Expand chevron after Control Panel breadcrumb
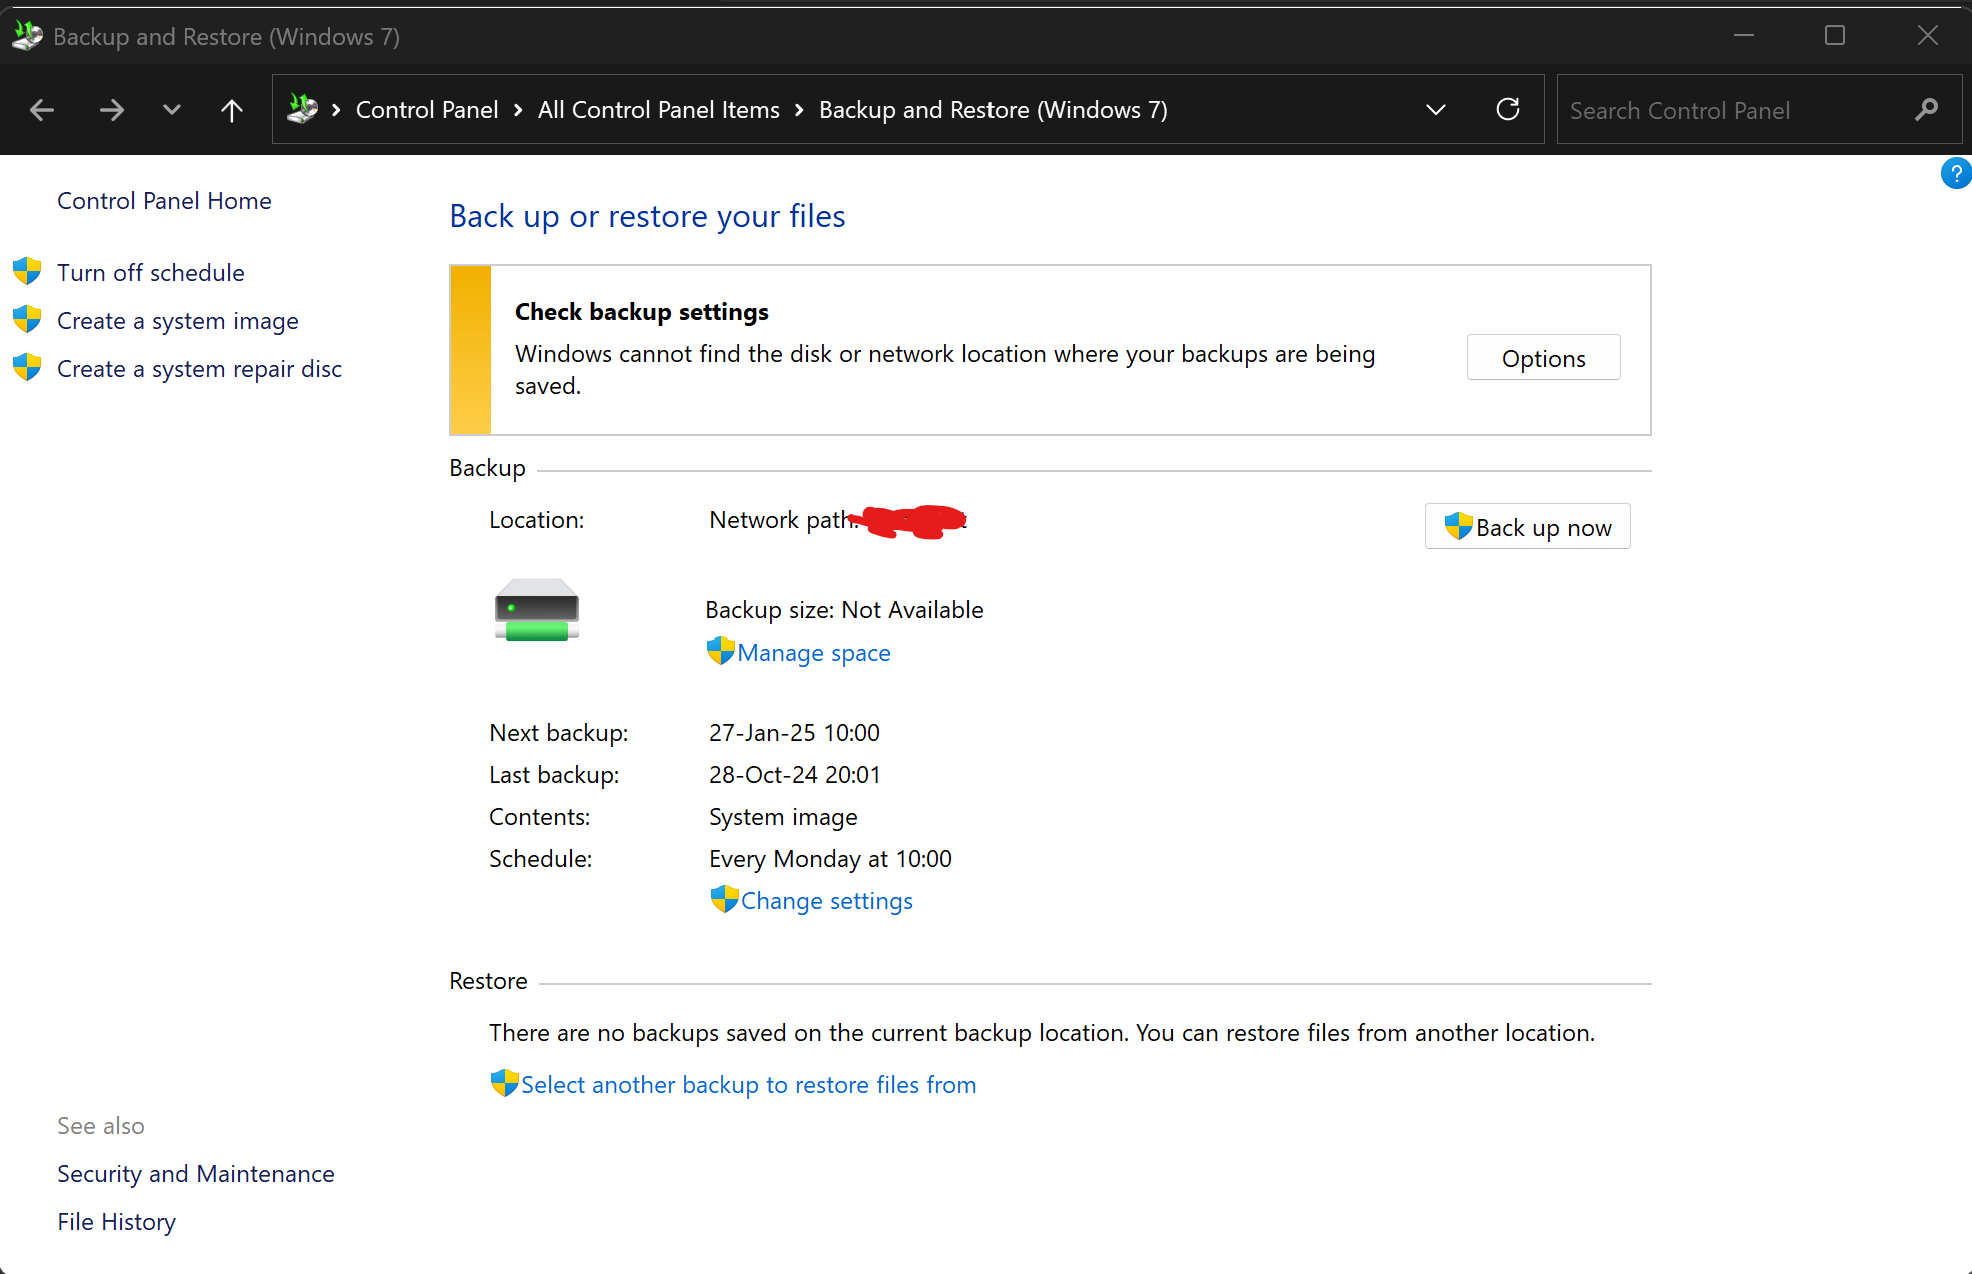1972x1274 pixels. click(518, 110)
